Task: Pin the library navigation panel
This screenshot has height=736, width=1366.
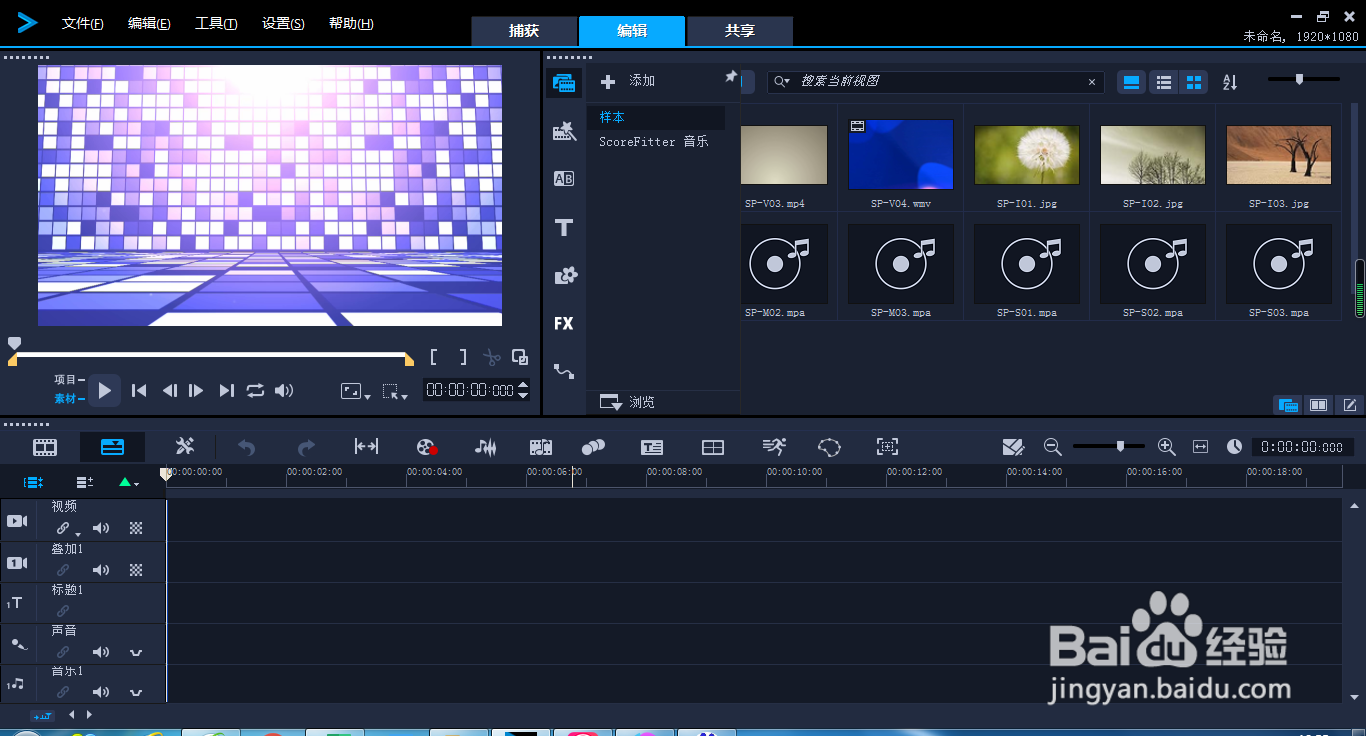Action: [730, 77]
